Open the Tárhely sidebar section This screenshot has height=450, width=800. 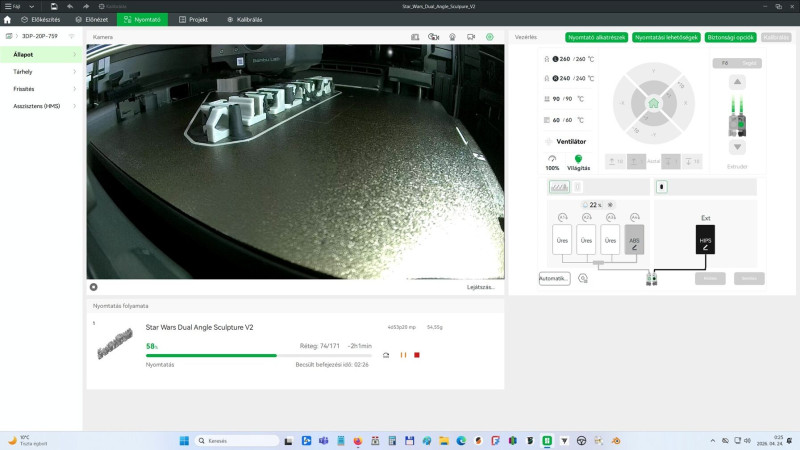click(41, 71)
